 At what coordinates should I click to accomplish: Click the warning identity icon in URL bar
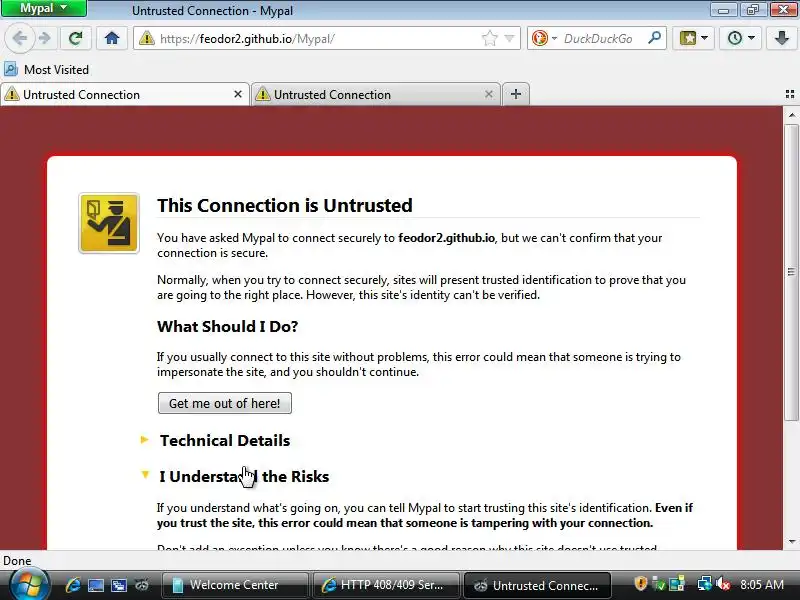[146, 38]
